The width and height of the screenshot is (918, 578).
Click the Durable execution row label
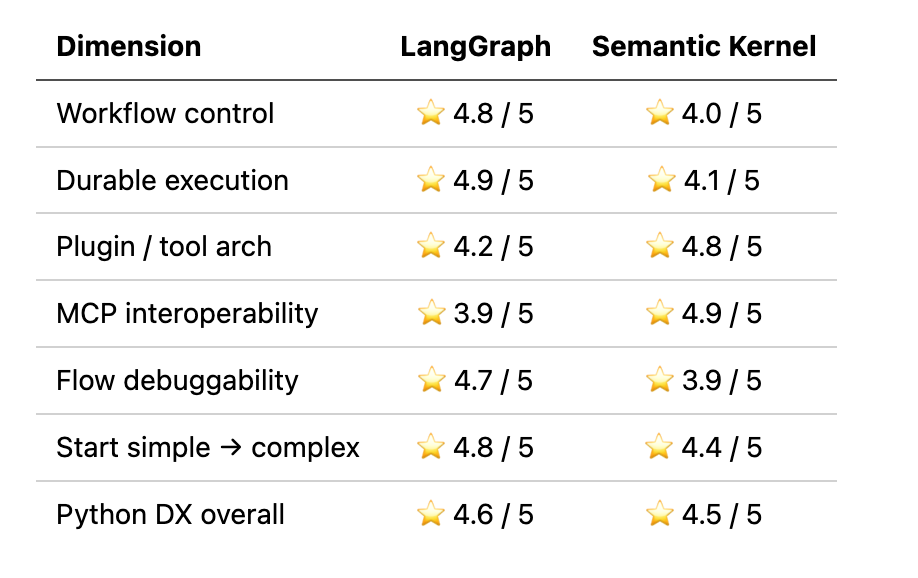pyautogui.click(x=173, y=180)
